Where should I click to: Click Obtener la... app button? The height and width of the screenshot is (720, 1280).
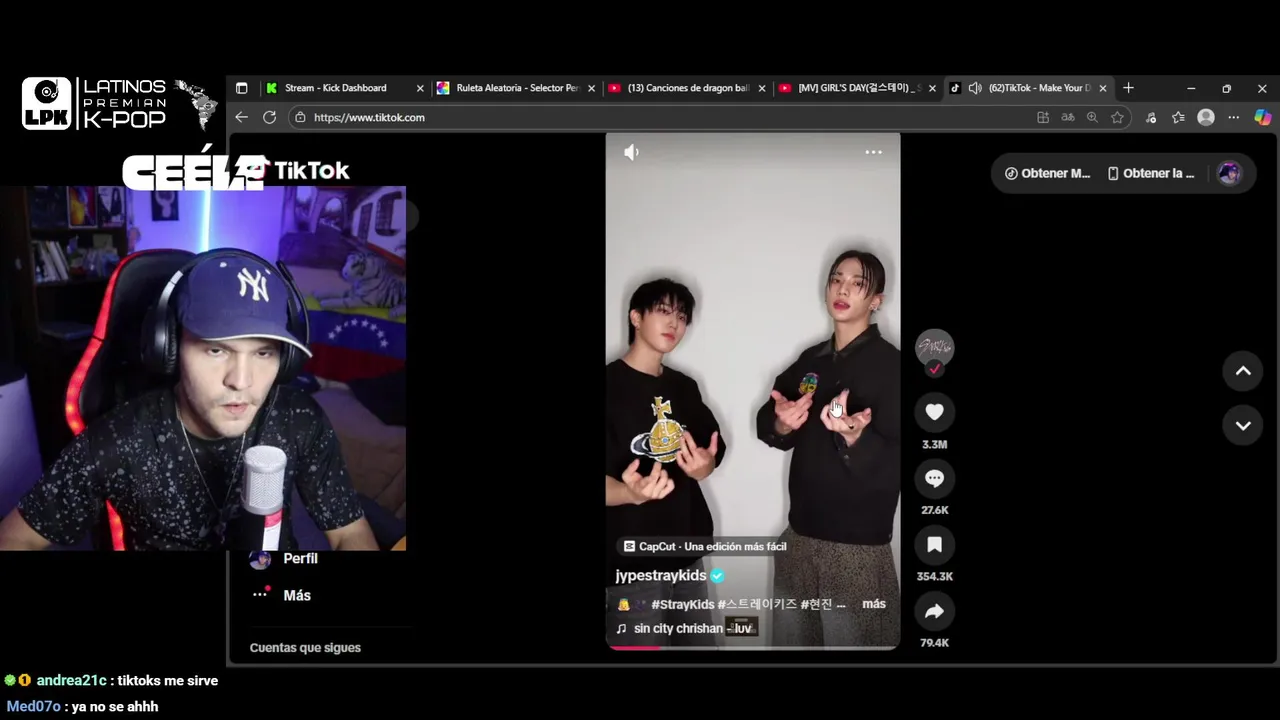pos(1150,173)
